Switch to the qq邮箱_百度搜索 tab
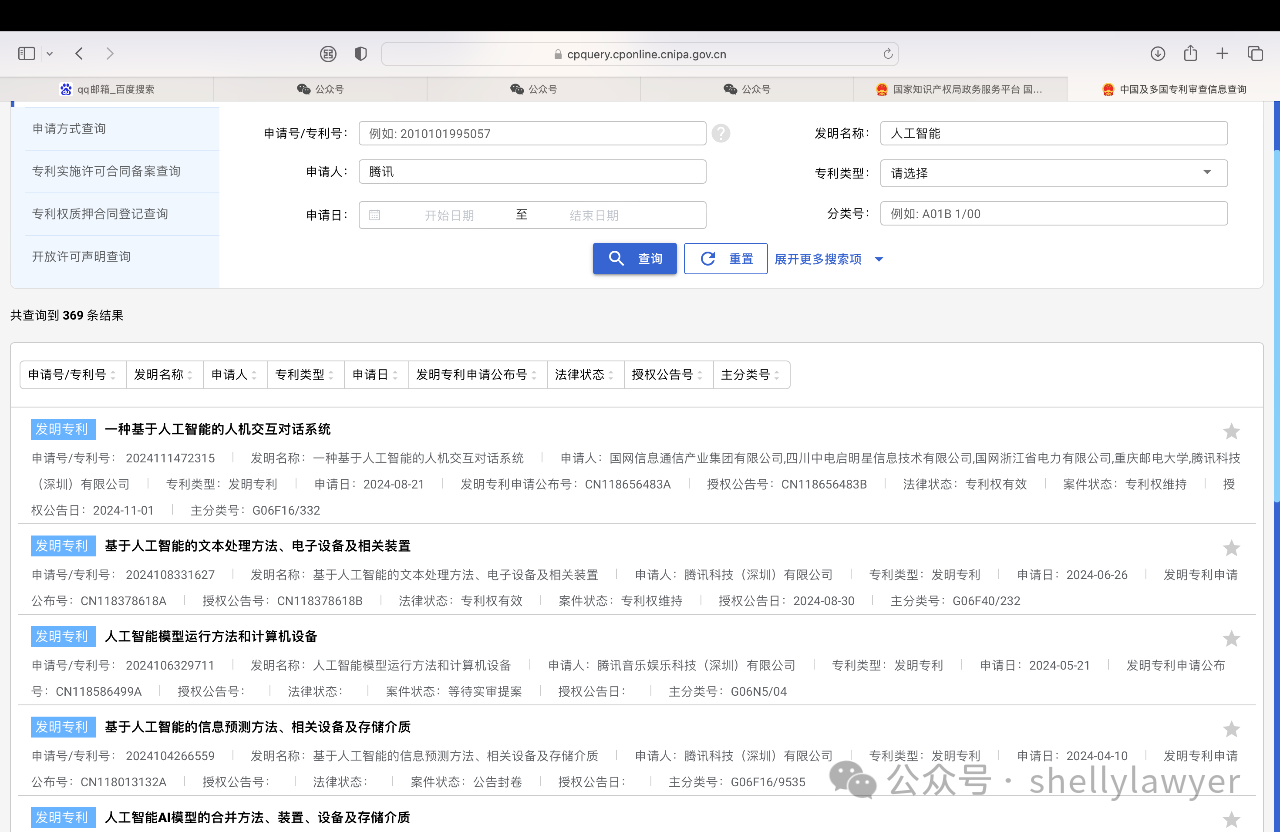1280x832 pixels. pos(107,89)
